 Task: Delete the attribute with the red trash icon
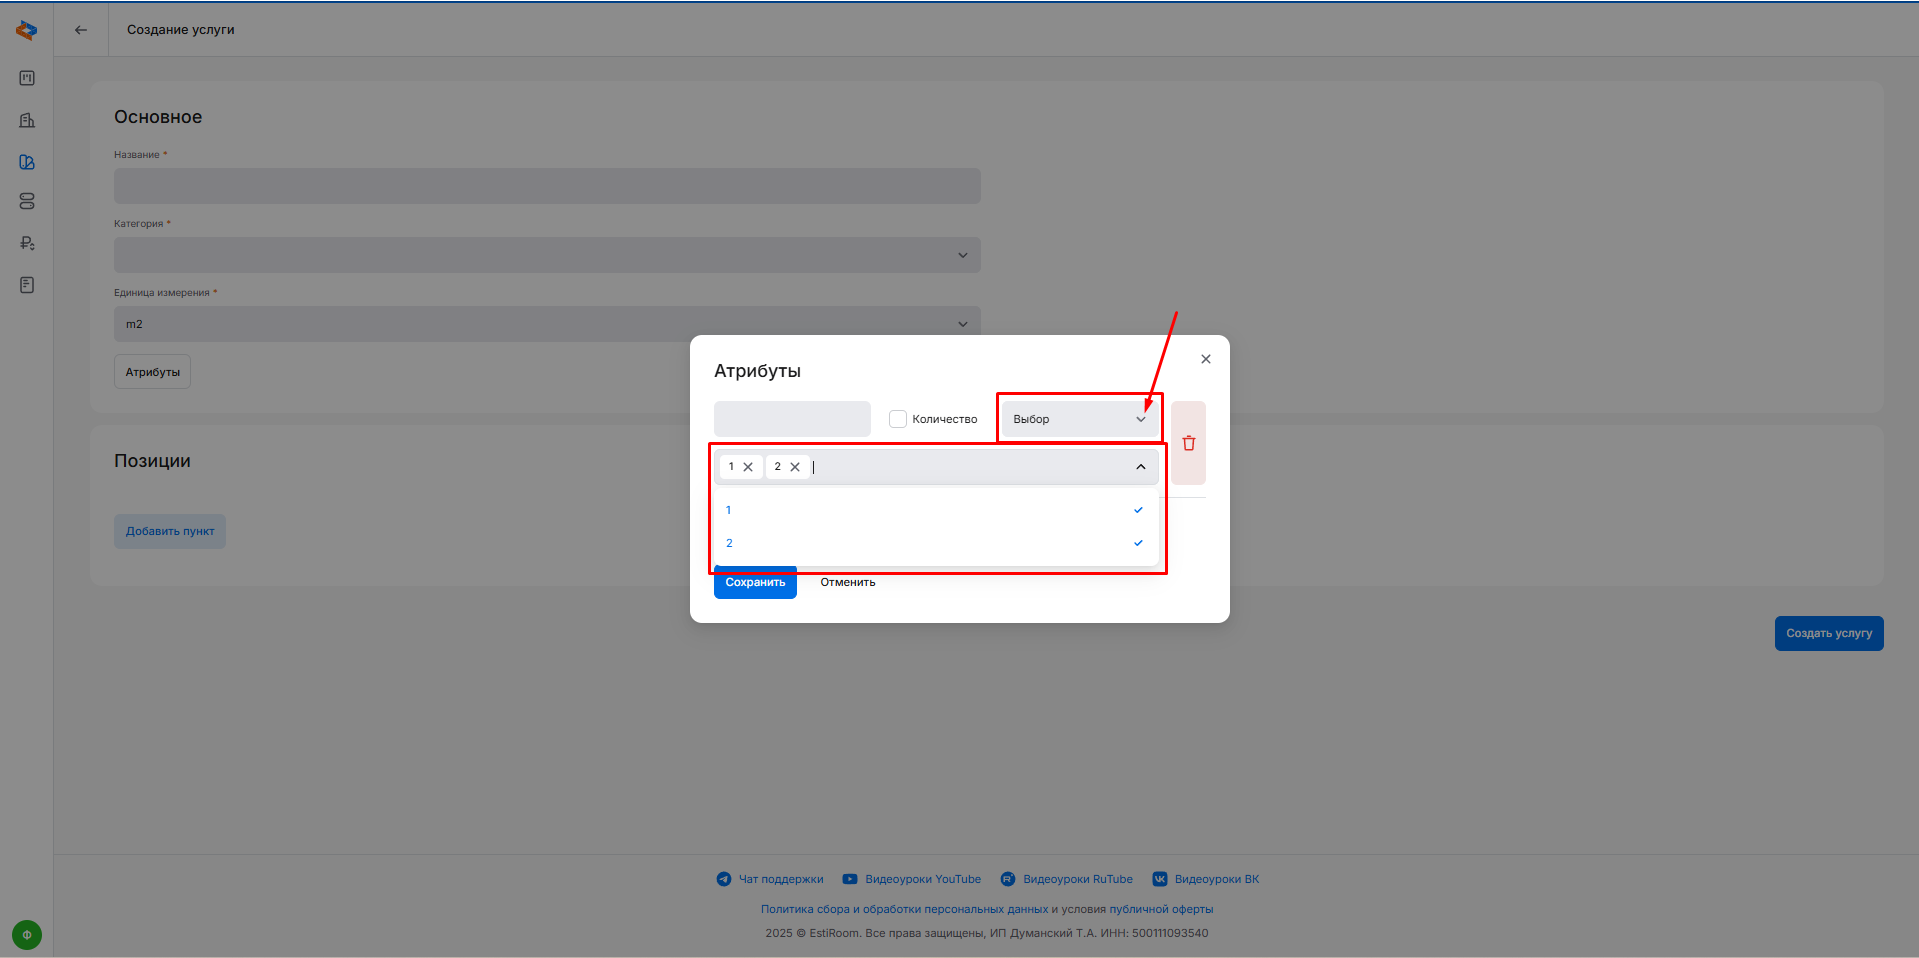(x=1188, y=443)
